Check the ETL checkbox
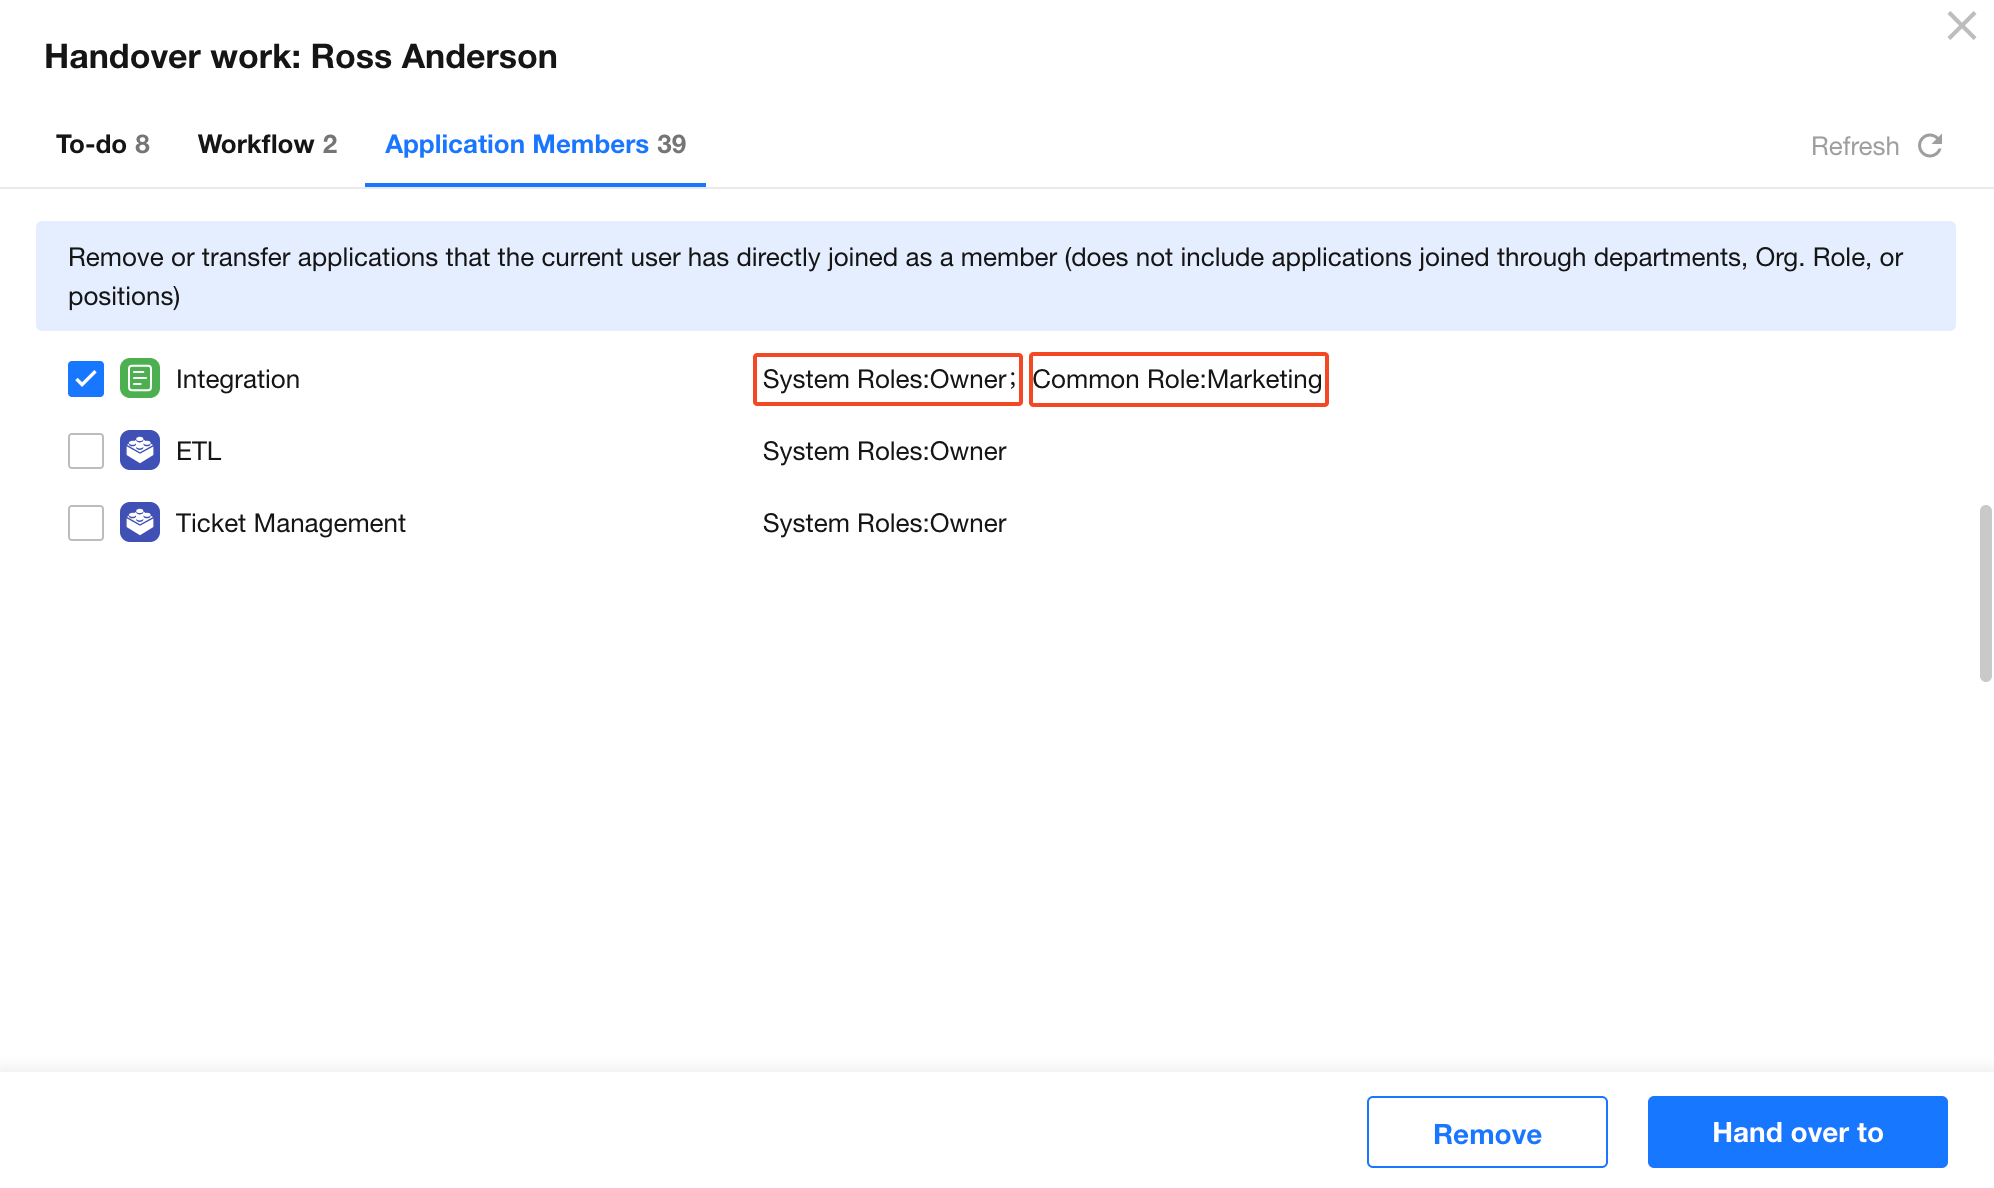Image resolution: width=1994 pixels, height=1188 pixels. [86, 451]
